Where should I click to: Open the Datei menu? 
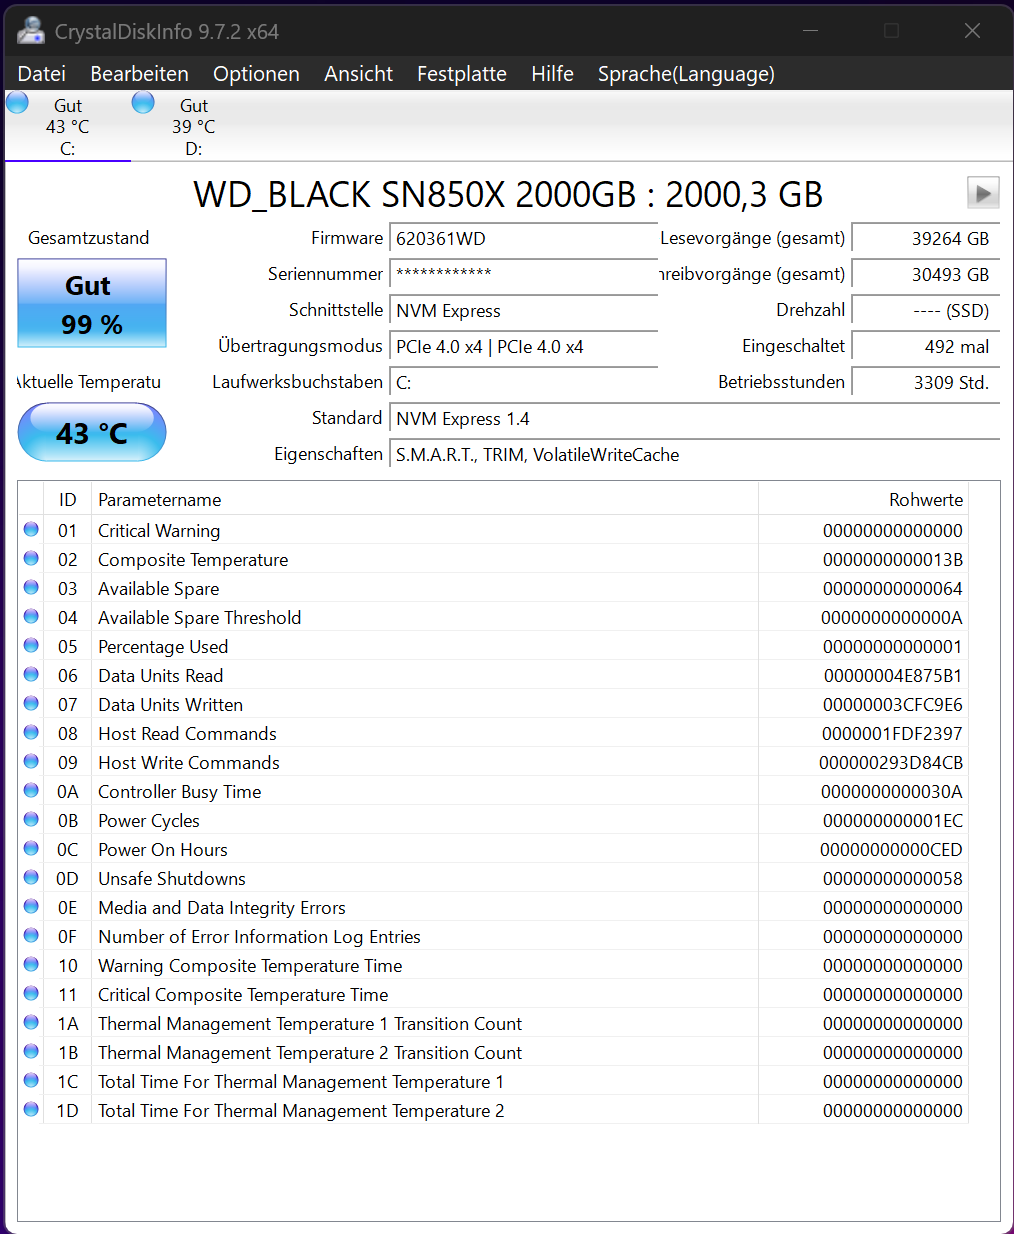pos(42,73)
